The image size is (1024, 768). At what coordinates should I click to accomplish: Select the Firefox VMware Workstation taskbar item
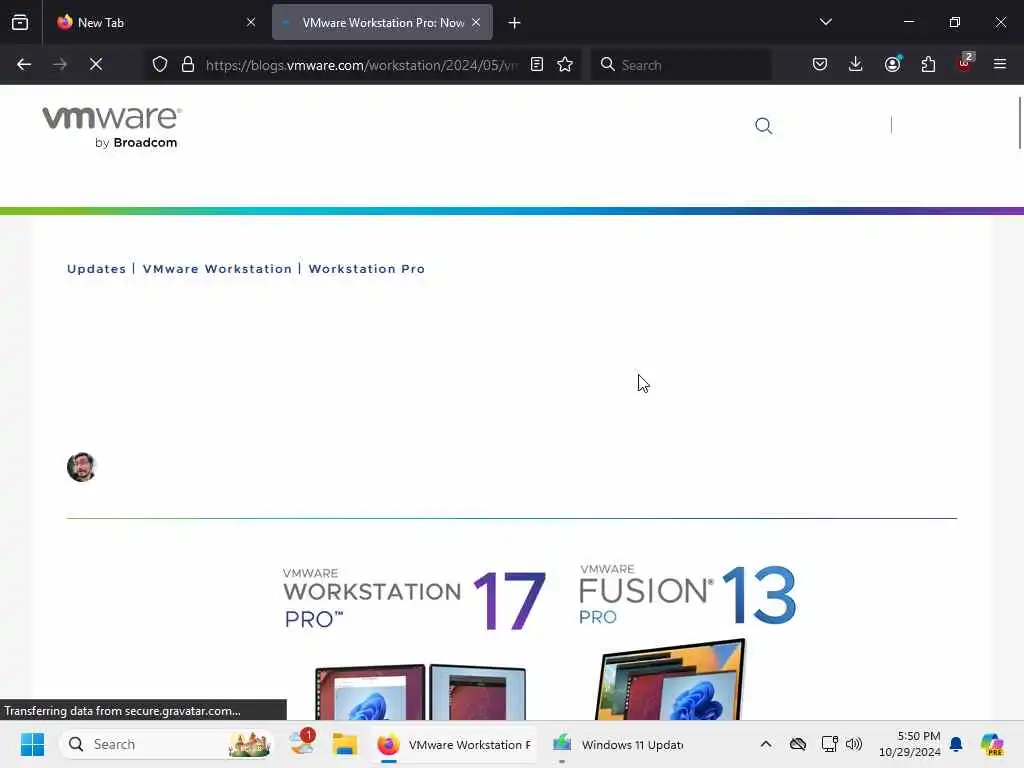(455, 744)
